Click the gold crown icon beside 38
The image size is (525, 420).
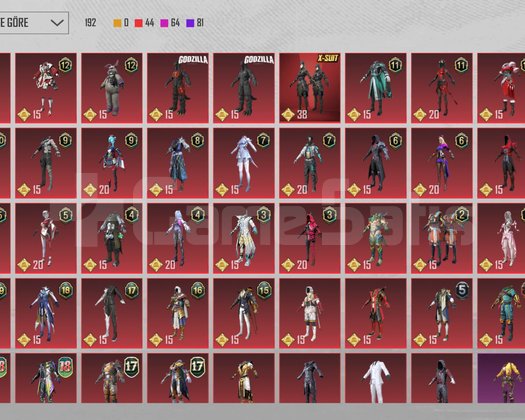pos(288,115)
